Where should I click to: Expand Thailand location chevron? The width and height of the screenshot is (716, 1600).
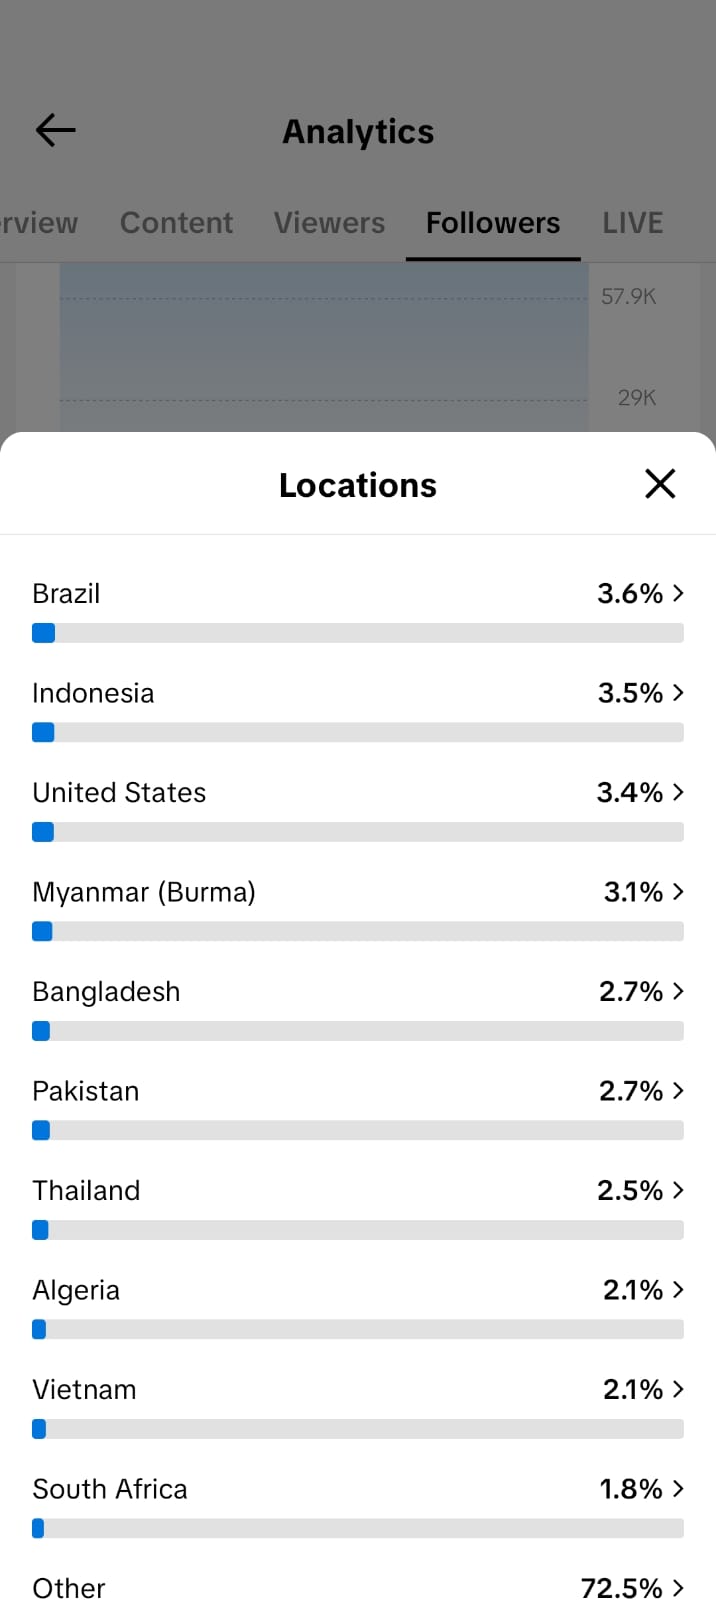pyautogui.click(x=678, y=1190)
